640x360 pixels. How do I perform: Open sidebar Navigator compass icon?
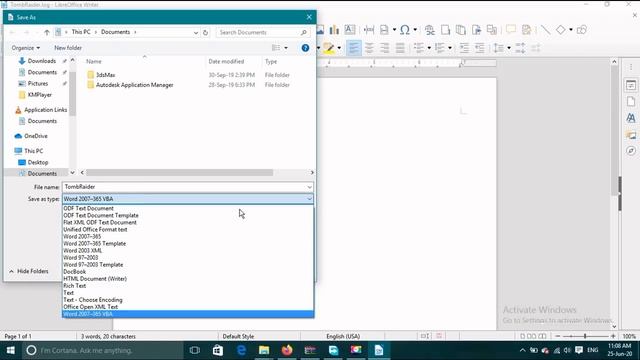tap(631, 151)
